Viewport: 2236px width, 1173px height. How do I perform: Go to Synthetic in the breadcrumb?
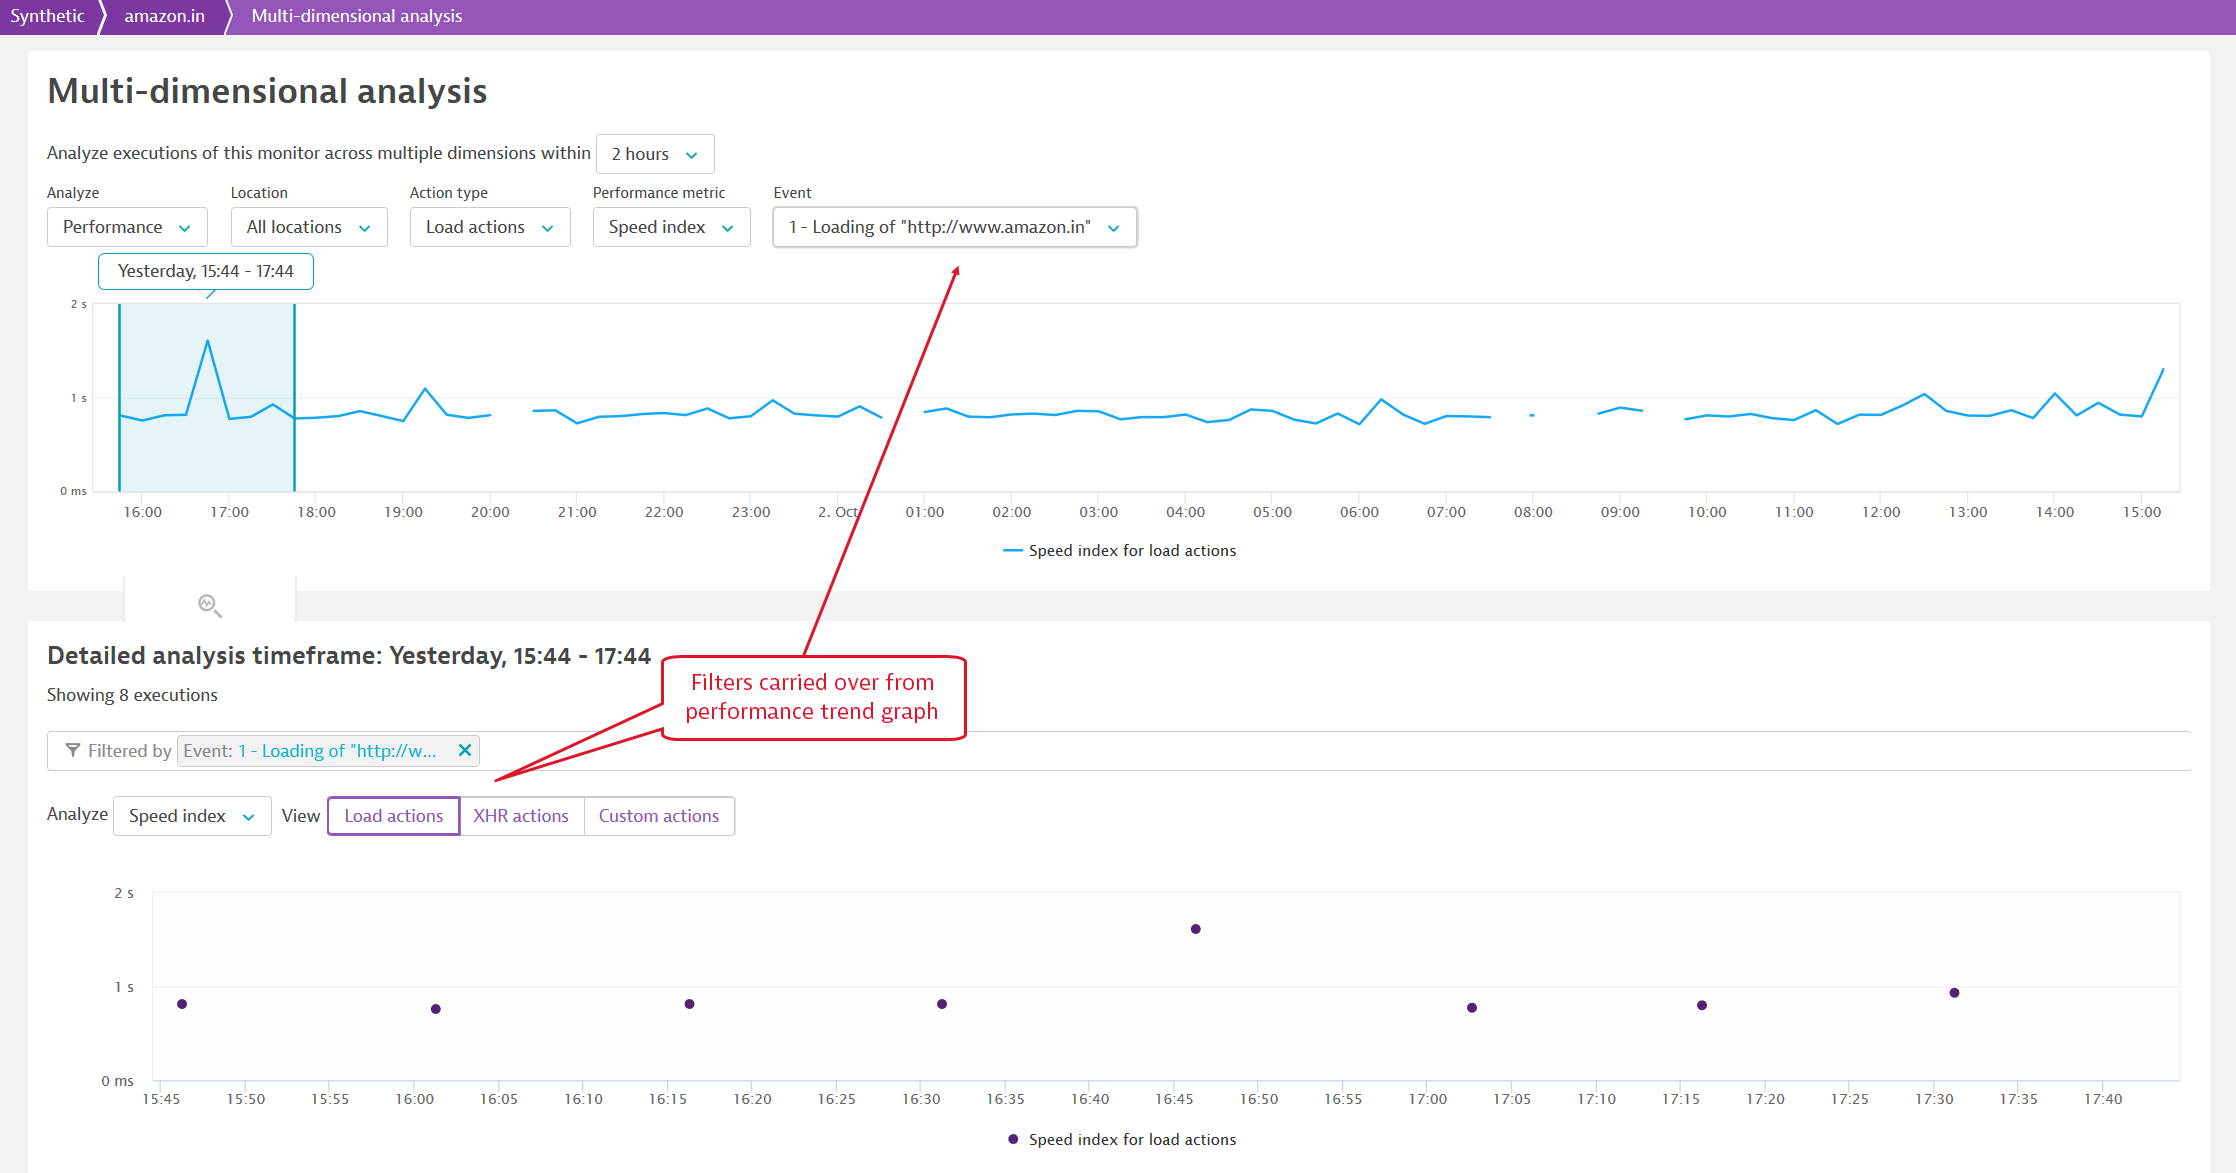(x=47, y=16)
